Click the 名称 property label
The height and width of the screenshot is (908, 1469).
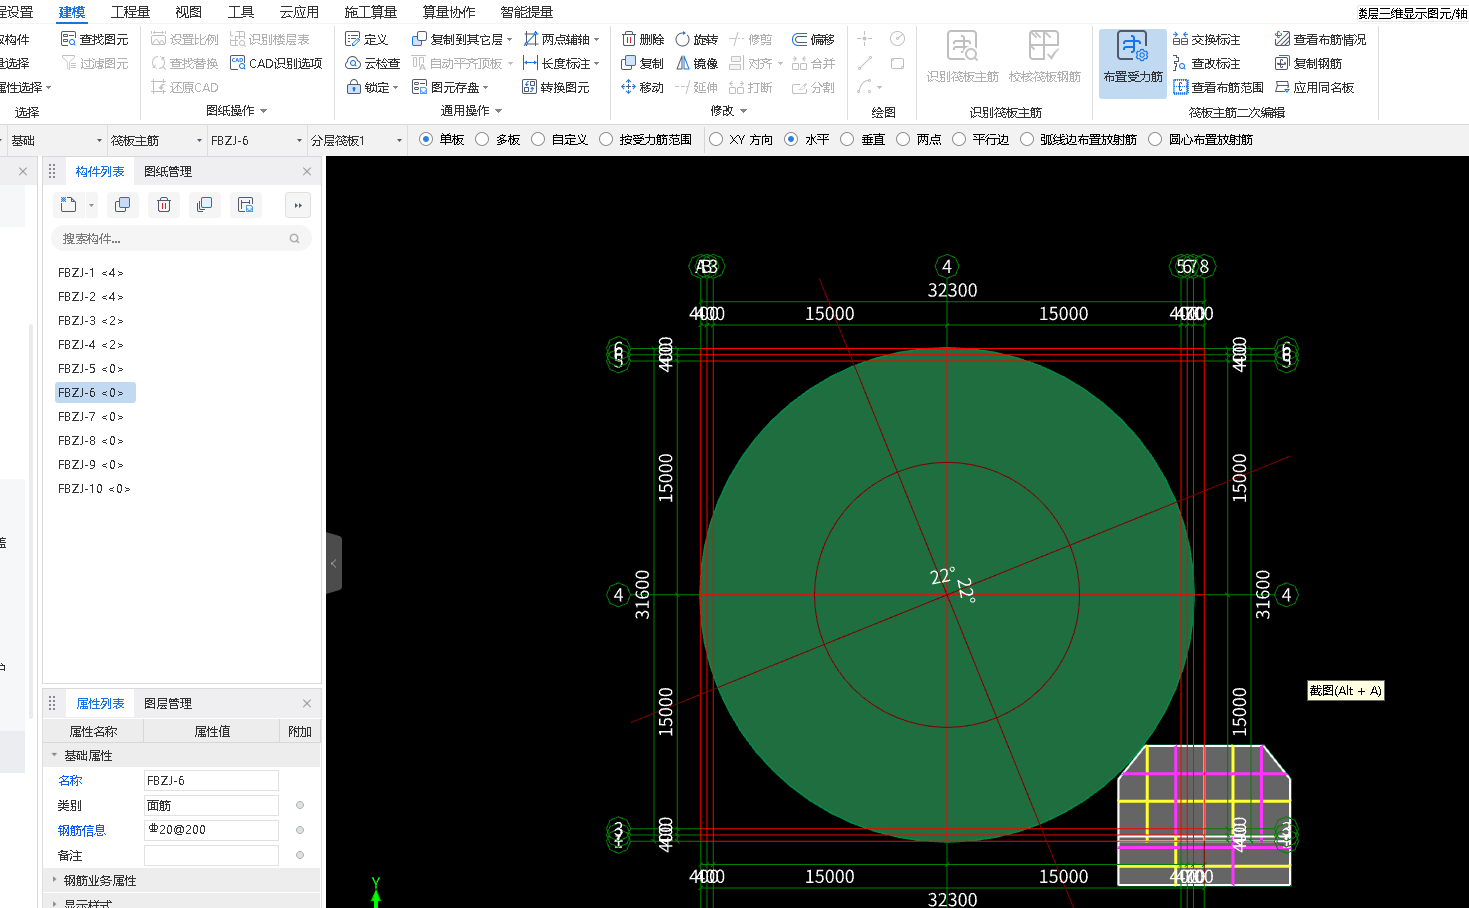70,781
